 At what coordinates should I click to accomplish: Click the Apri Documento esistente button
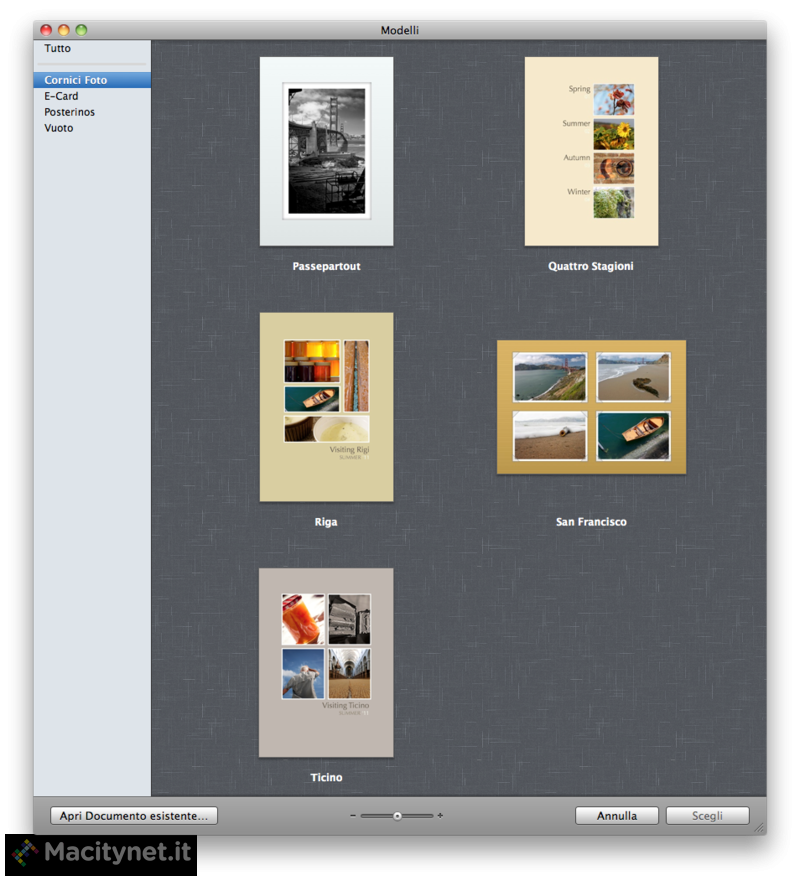(x=134, y=816)
